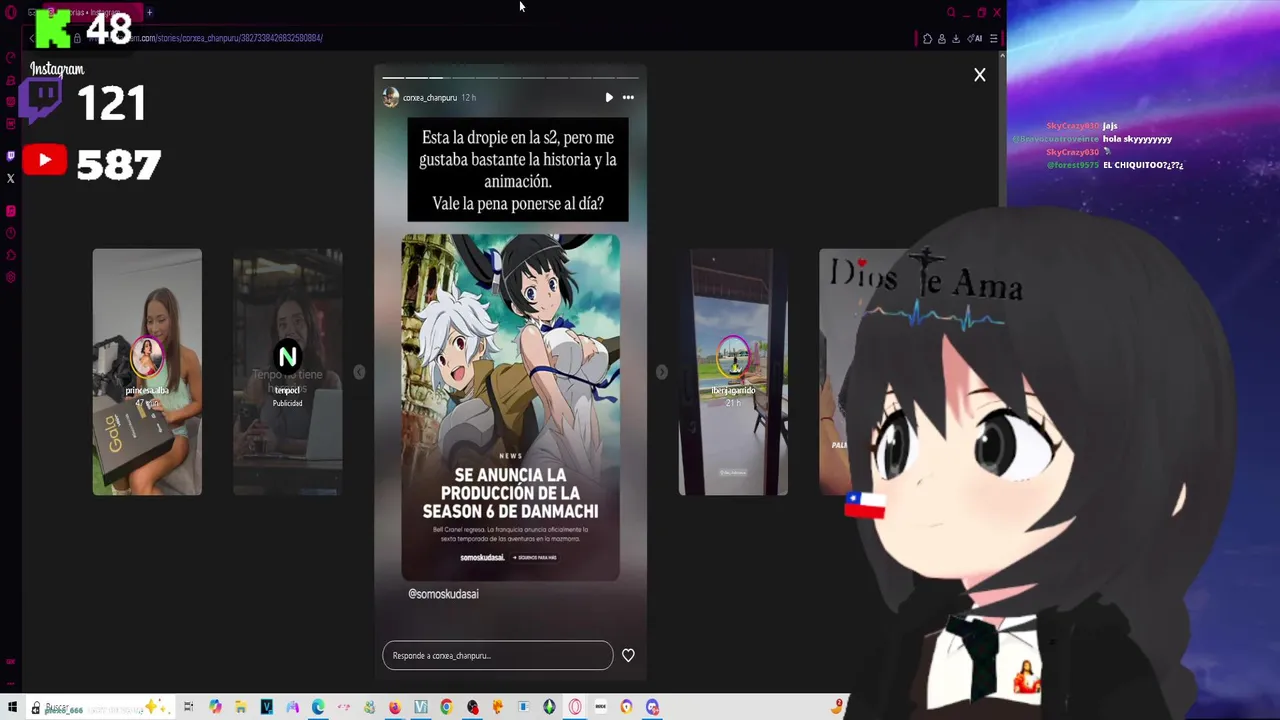This screenshot has height=720, width=1280.
Task: Open a new browser tab
Action: click(149, 12)
